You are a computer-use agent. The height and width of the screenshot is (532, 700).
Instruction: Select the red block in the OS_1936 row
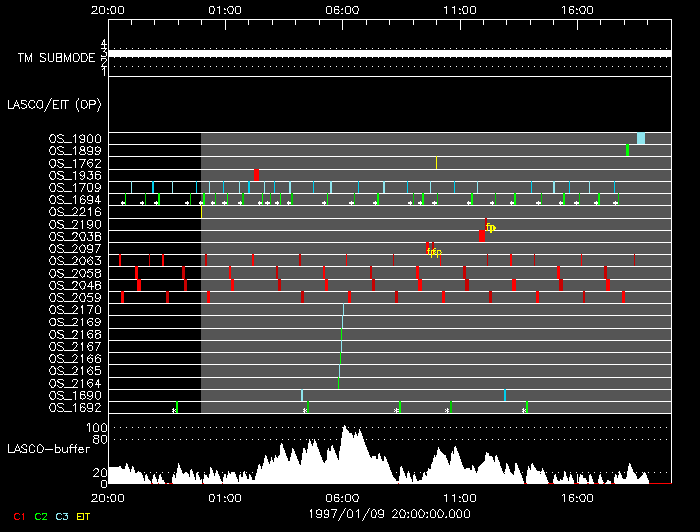[x=257, y=175]
